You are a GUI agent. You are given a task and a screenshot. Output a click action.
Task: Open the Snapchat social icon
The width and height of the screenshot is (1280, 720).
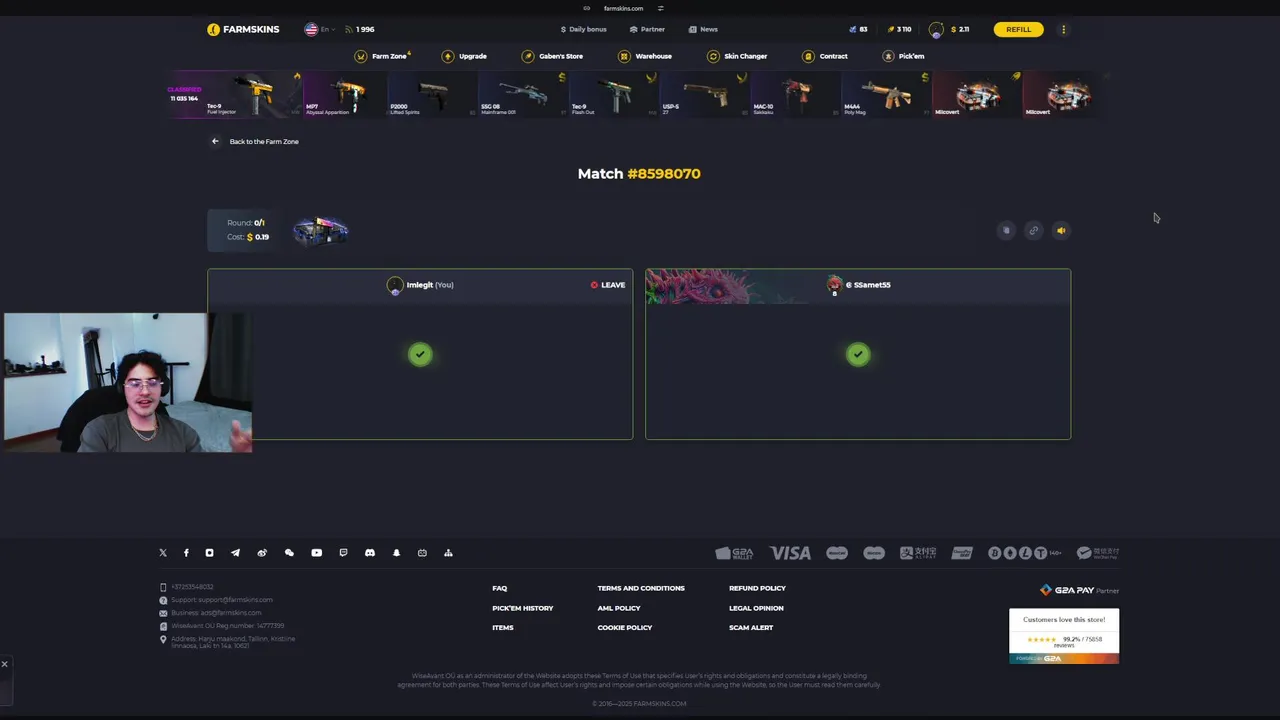[x=396, y=552]
